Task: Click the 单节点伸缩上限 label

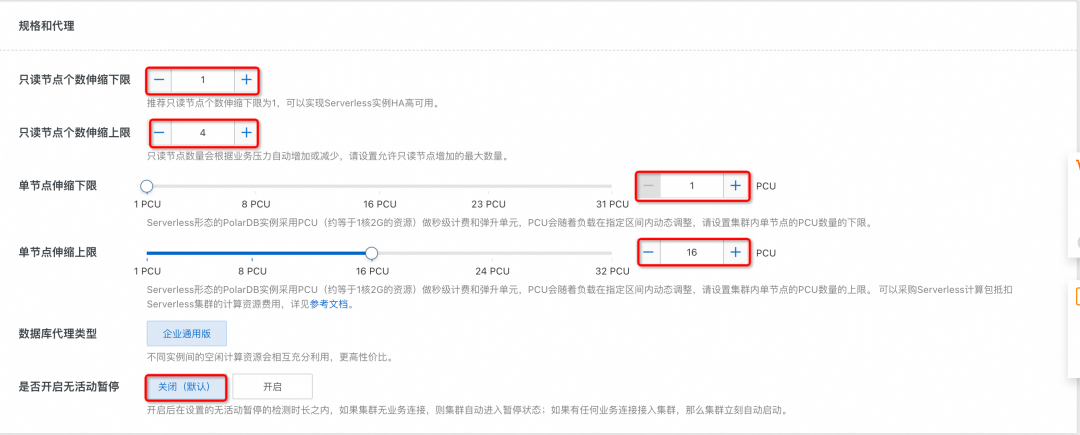Action: click(57, 253)
